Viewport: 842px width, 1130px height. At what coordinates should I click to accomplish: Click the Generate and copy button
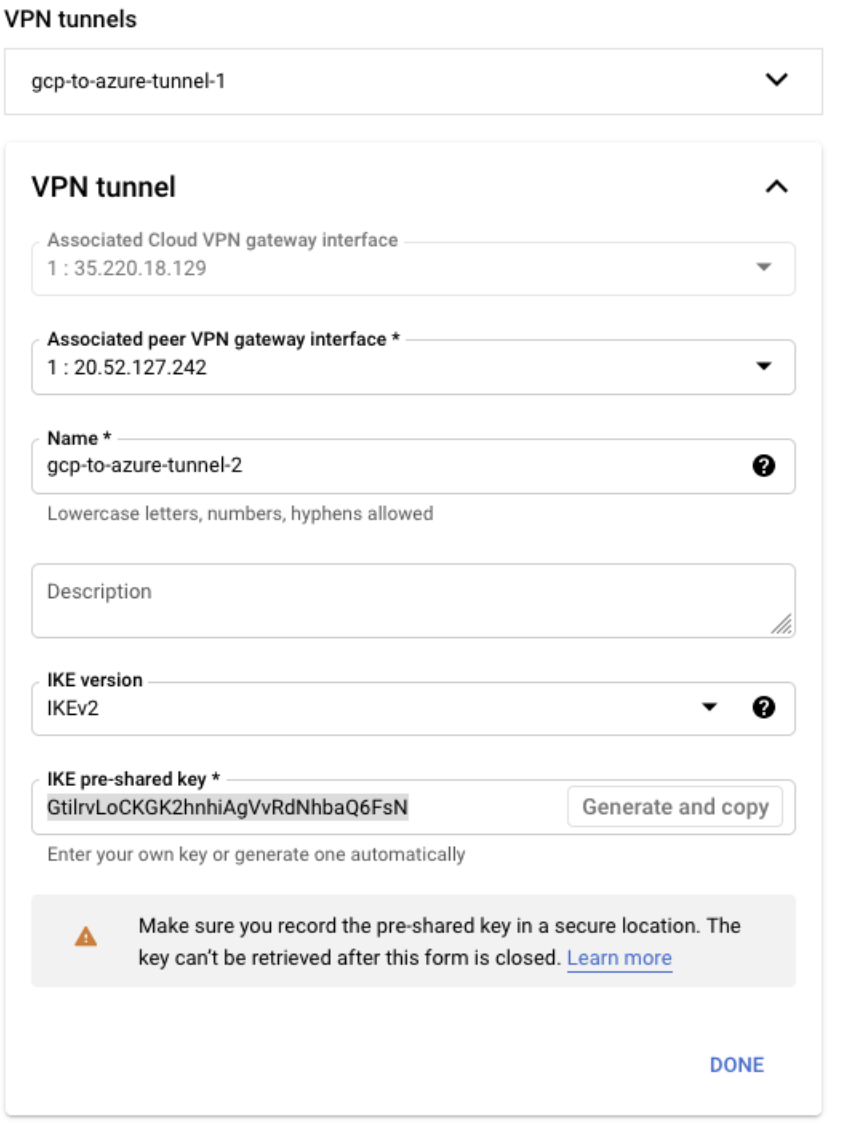[x=675, y=807]
